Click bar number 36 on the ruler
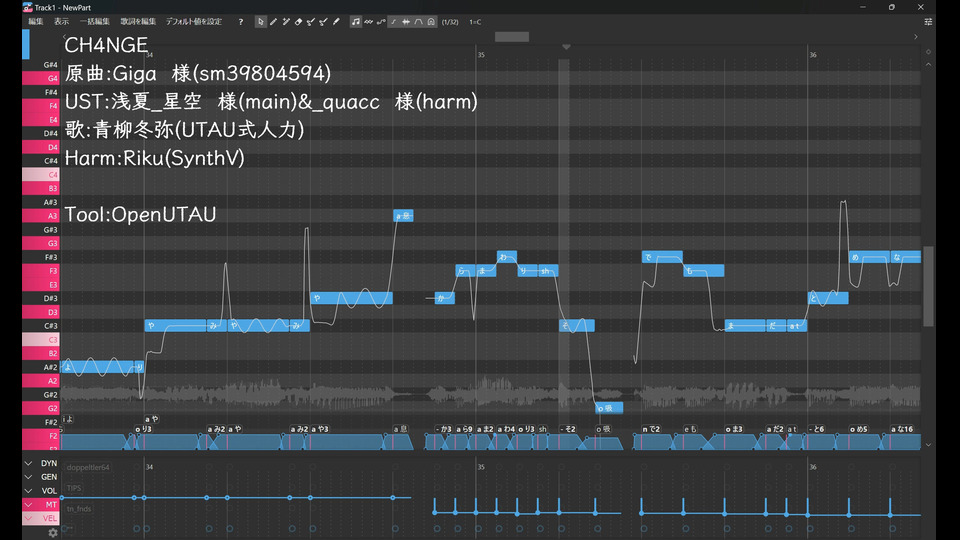This screenshot has width=960, height=540. (813, 55)
